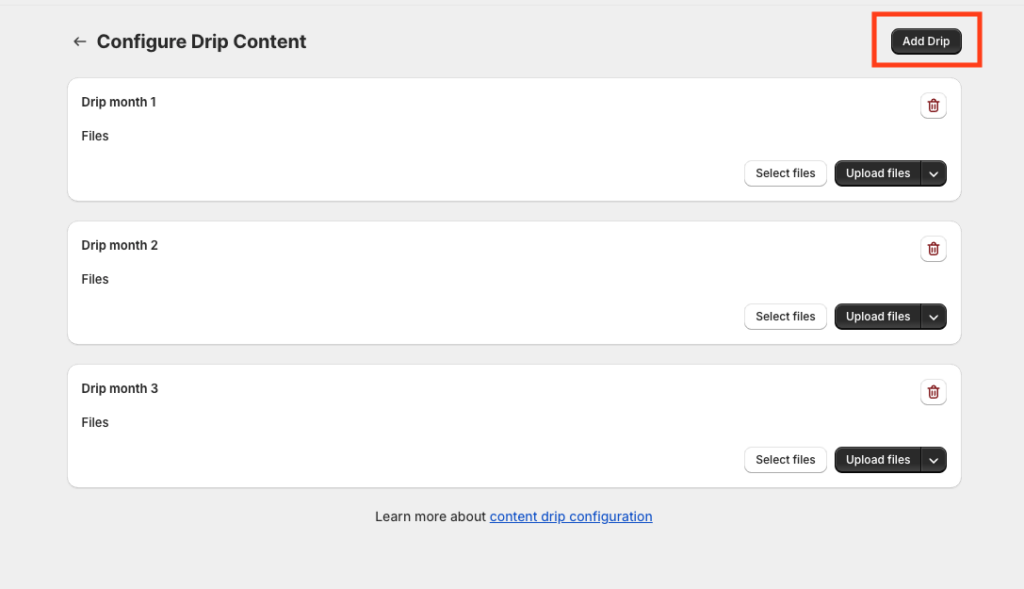Delete Drip month 3 with trash icon

click(x=933, y=392)
